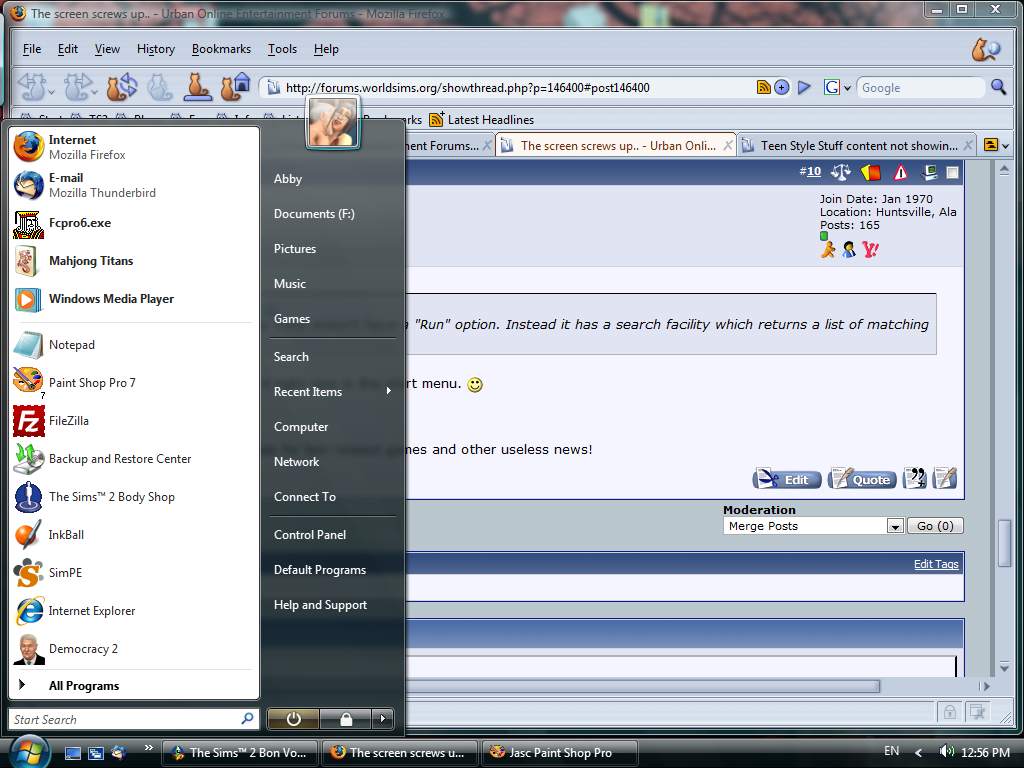Image resolution: width=1024 pixels, height=768 pixels.
Task: Show hidden system tray icons arrow
Action: point(918,752)
